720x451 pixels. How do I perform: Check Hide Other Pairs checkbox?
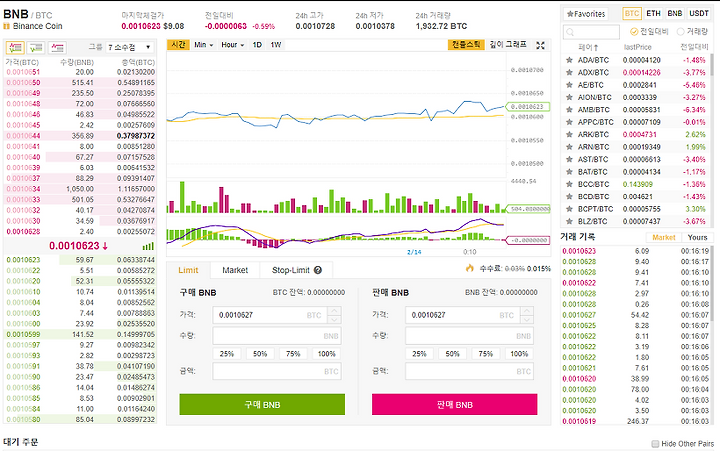pyautogui.click(x=655, y=444)
